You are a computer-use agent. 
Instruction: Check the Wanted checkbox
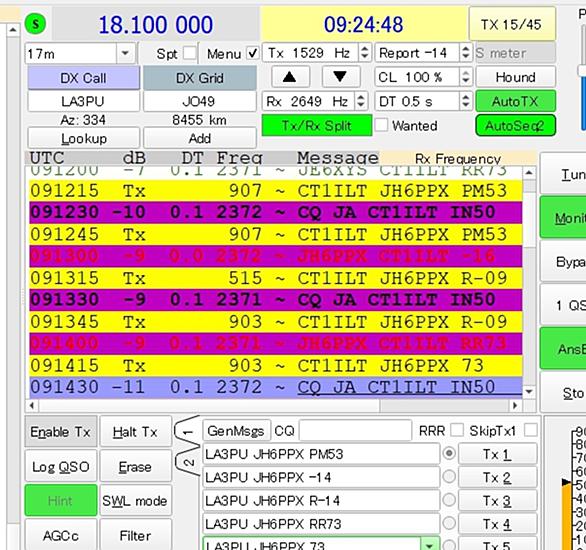[x=381, y=125]
